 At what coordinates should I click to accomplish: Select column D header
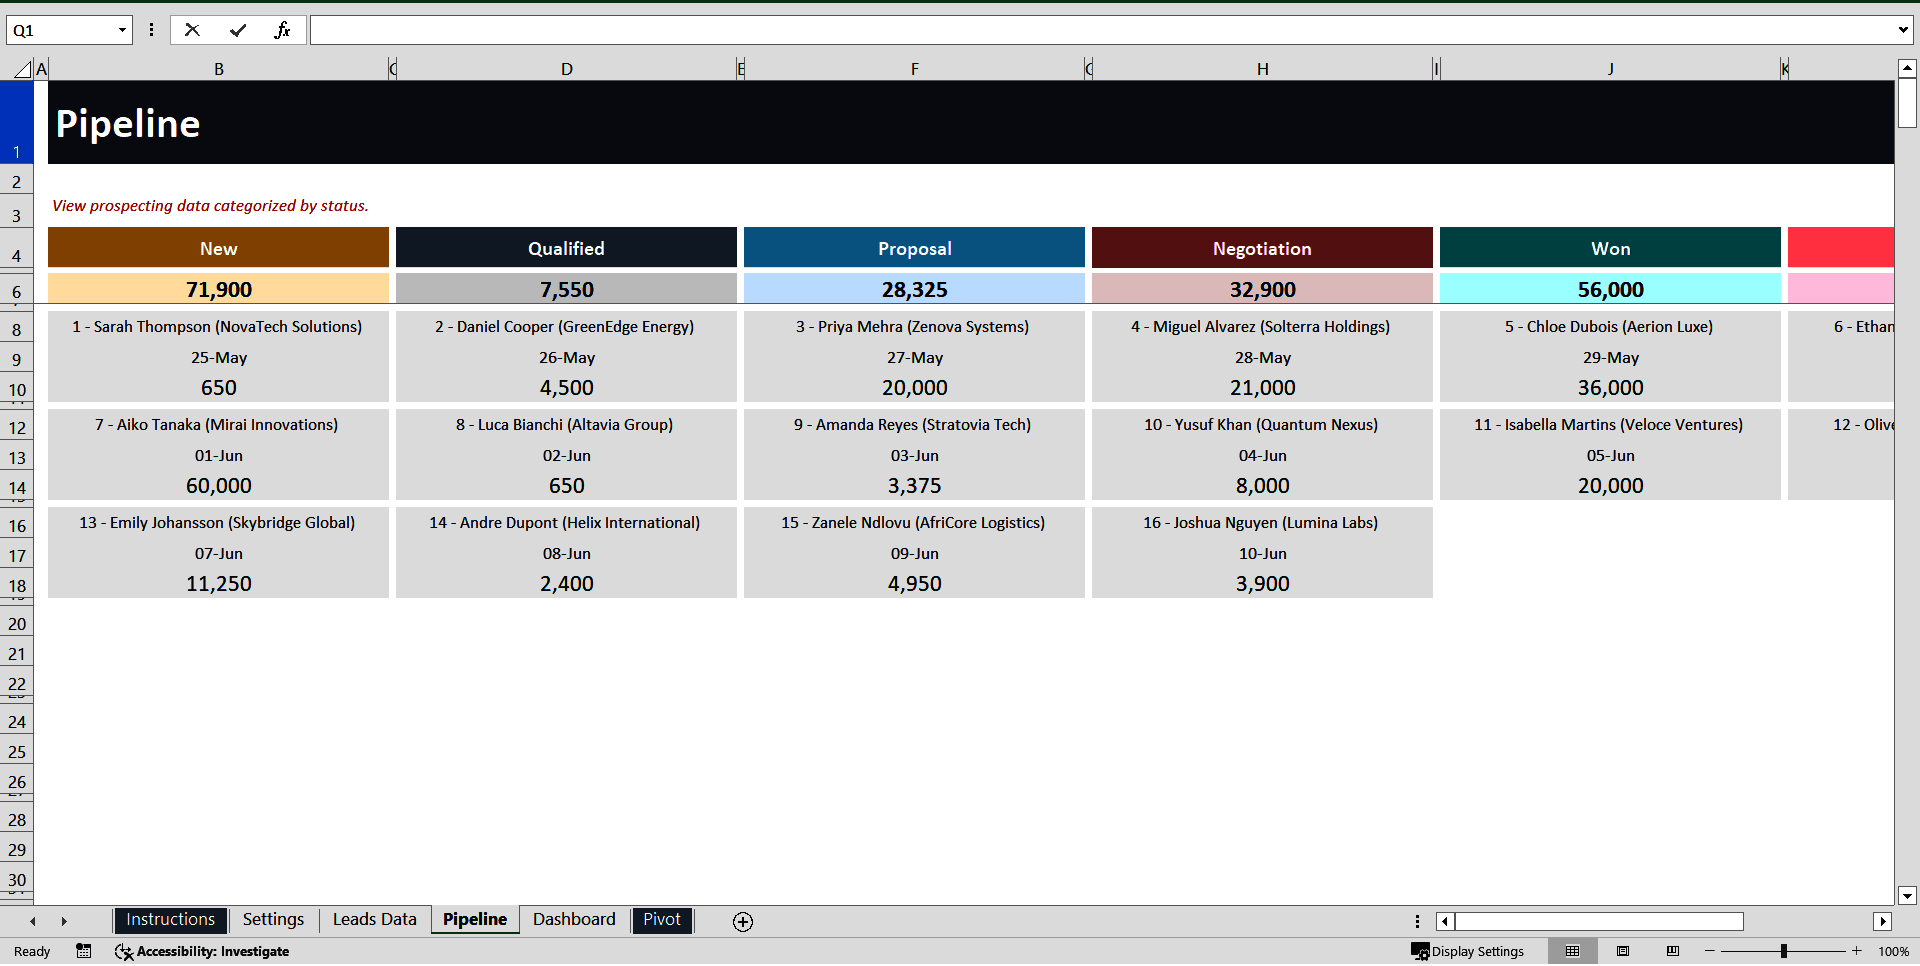pyautogui.click(x=567, y=69)
